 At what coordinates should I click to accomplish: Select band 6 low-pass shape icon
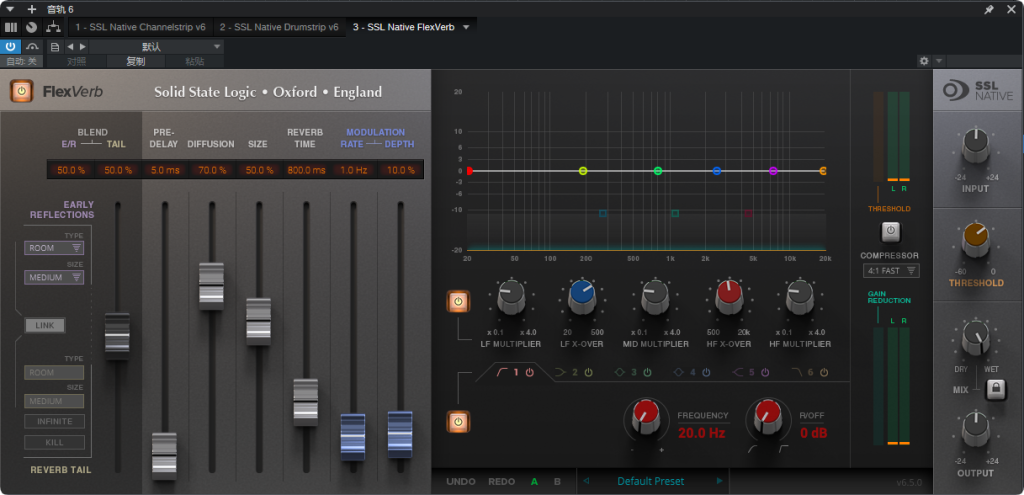pos(797,372)
